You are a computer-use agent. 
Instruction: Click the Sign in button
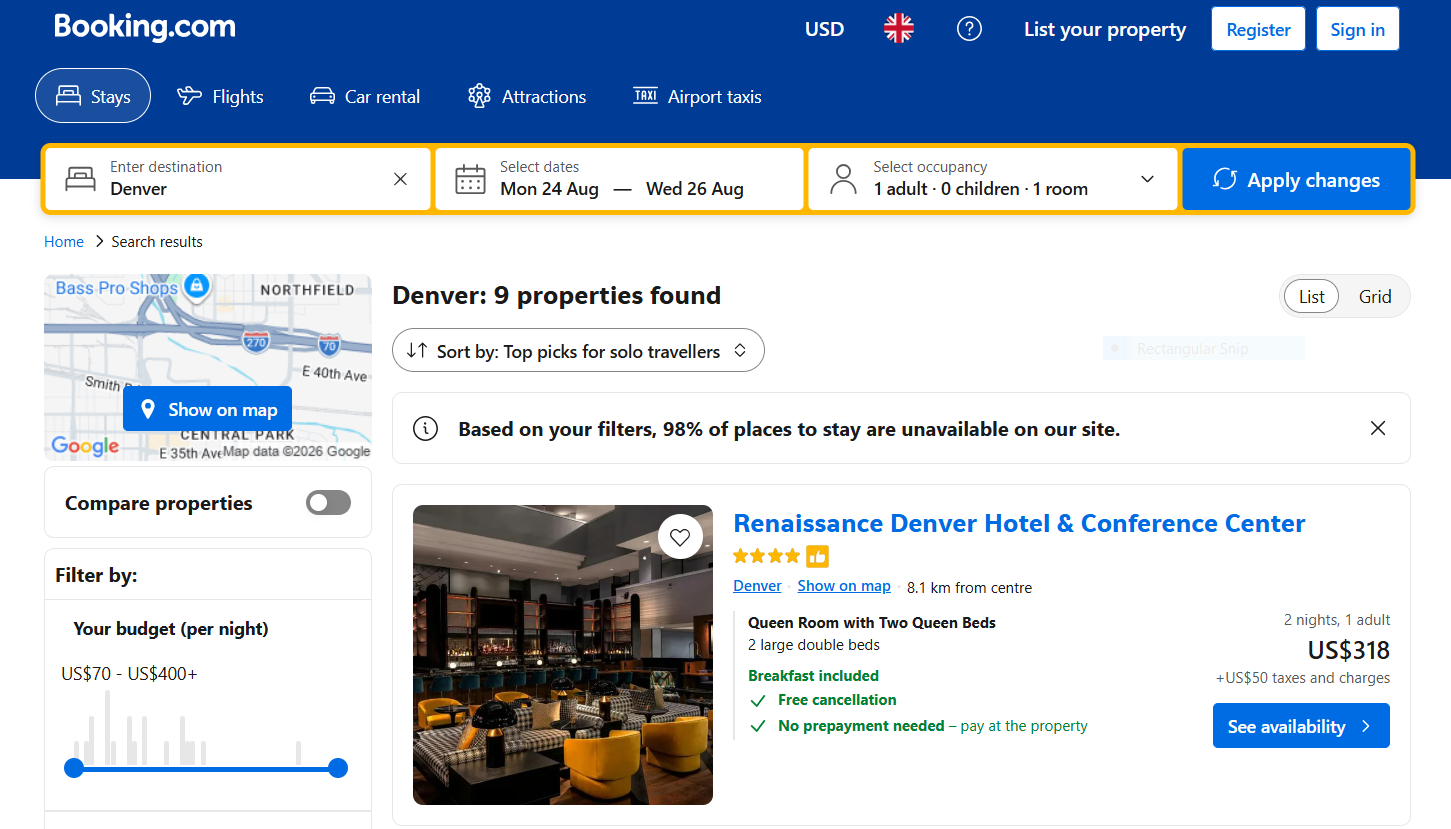1357,29
